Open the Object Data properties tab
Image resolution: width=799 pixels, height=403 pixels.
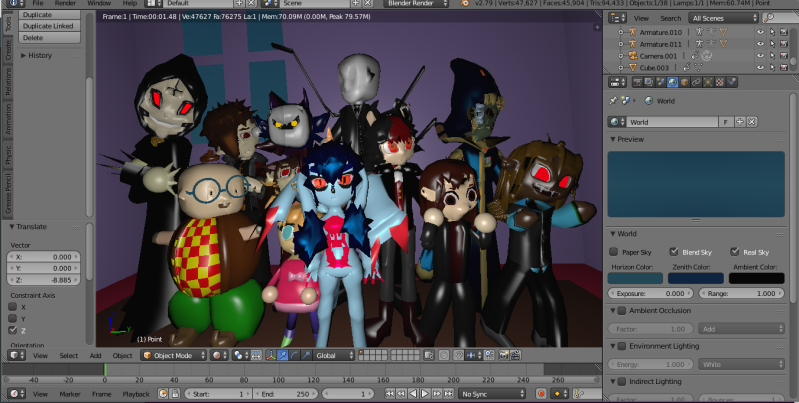click(x=708, y=82)
